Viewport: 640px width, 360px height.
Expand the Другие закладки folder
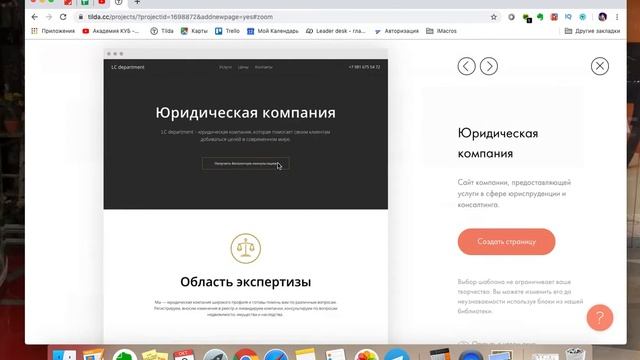click(592, 31)
